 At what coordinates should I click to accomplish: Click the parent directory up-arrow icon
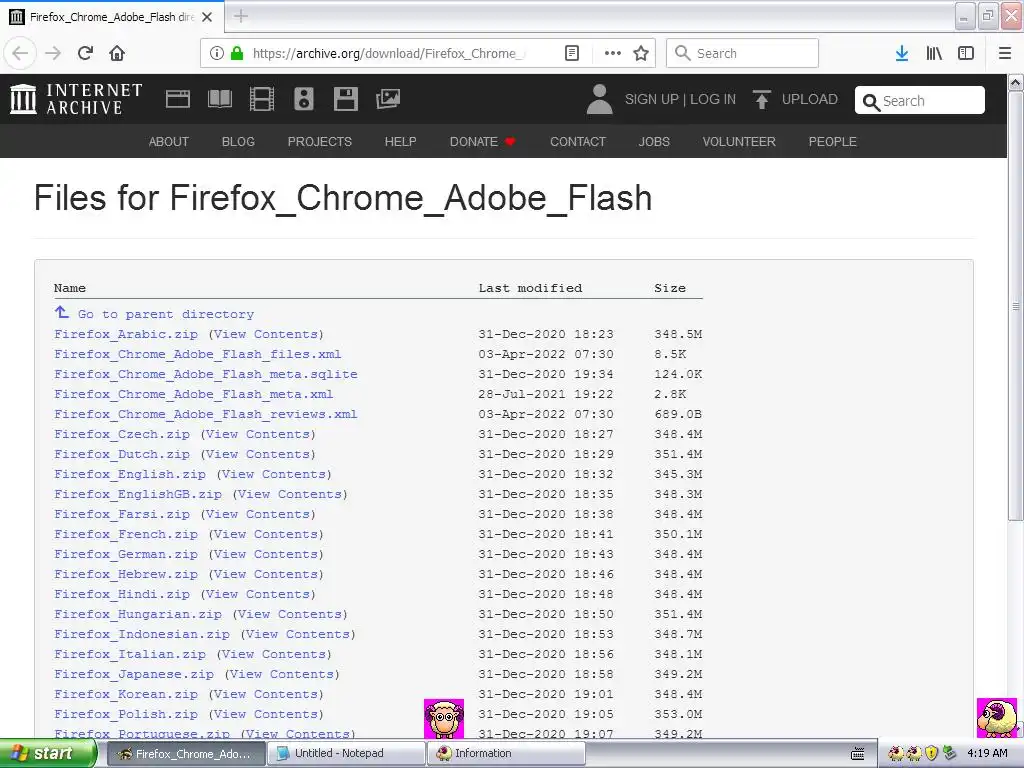coord(61,313)
